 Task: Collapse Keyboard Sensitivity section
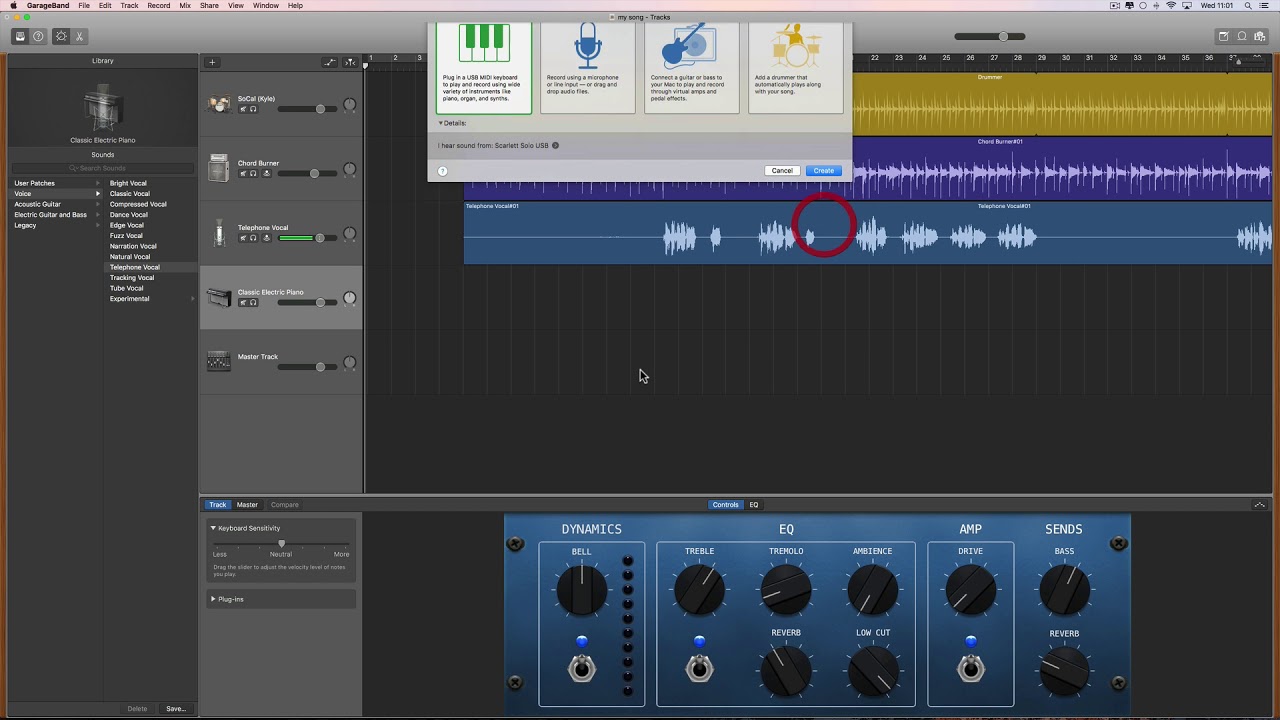tap(213, 528)
